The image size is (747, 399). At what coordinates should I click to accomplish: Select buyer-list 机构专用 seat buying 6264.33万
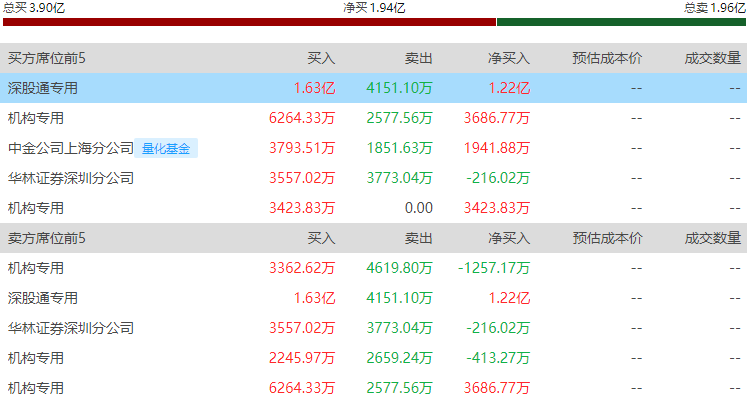(x=36, y=118)
